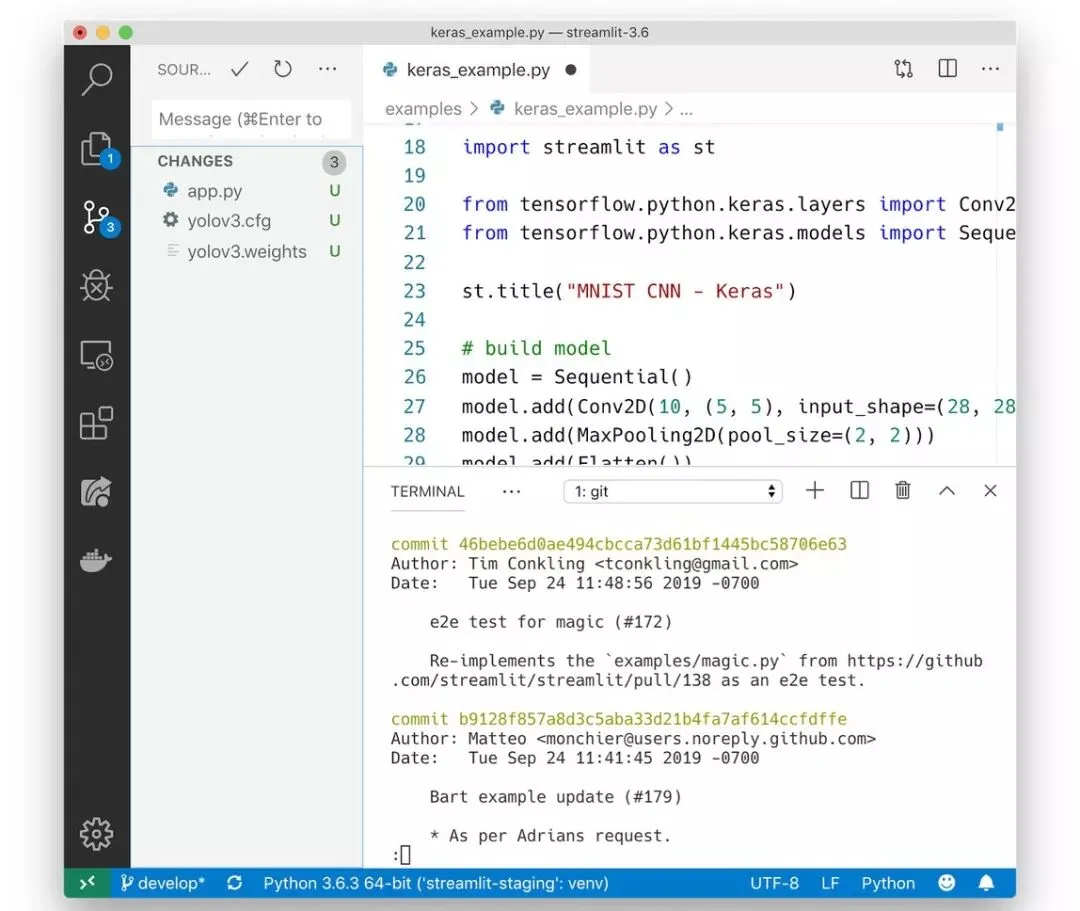1080x911 pixels.
Task: Kill terminal with trash icon
Action: (903, 490)
